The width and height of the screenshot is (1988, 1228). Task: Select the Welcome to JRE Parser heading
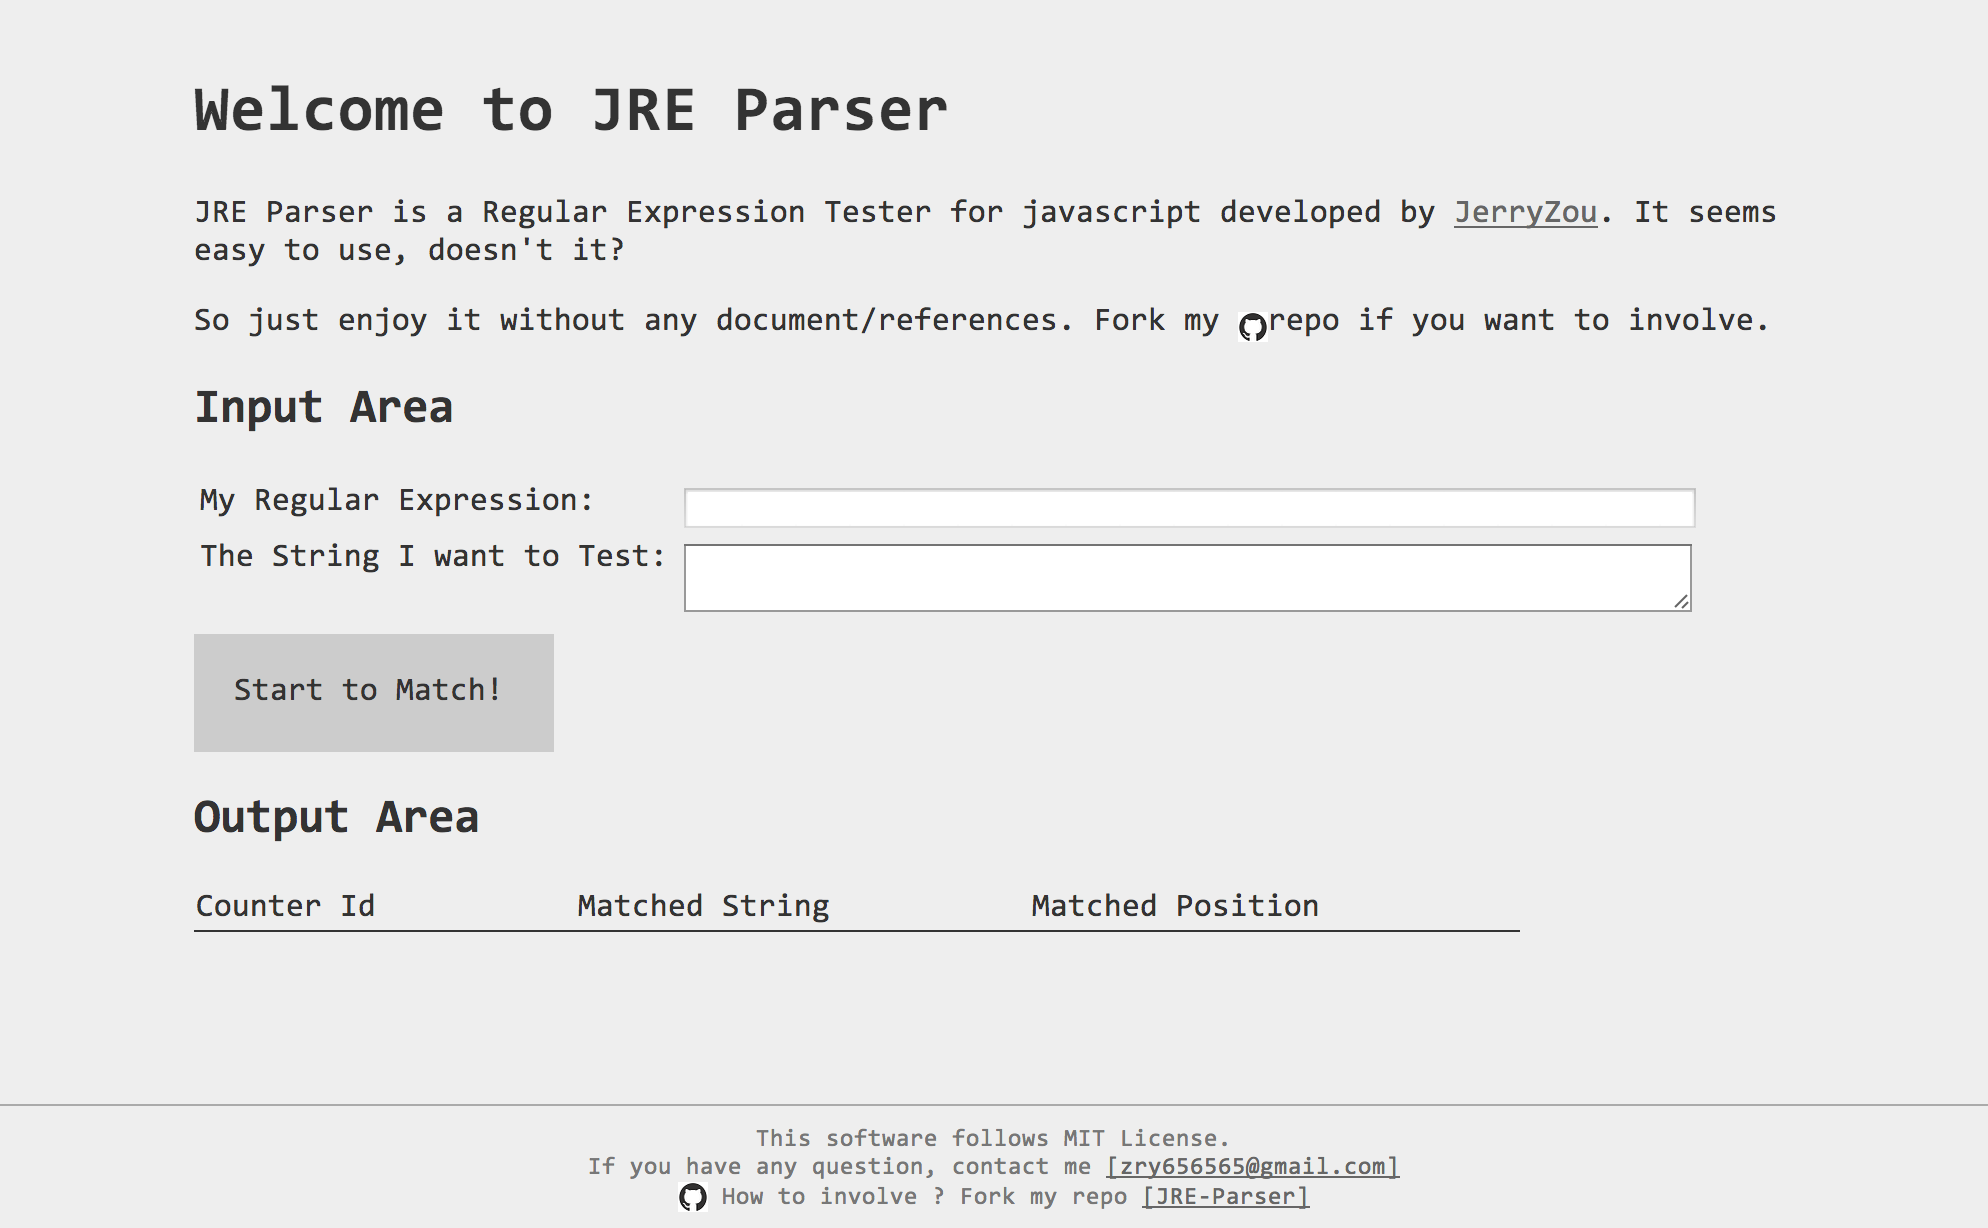coord(569,110)
